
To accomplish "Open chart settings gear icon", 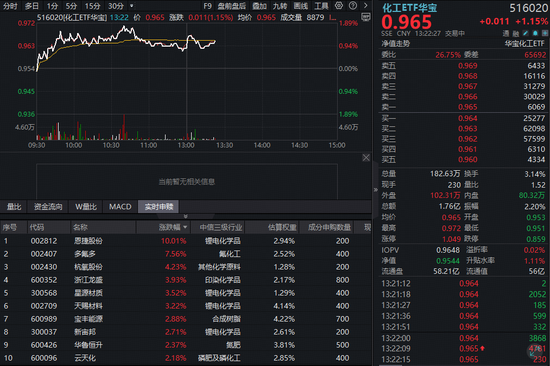I will click(x=339, y=6).
